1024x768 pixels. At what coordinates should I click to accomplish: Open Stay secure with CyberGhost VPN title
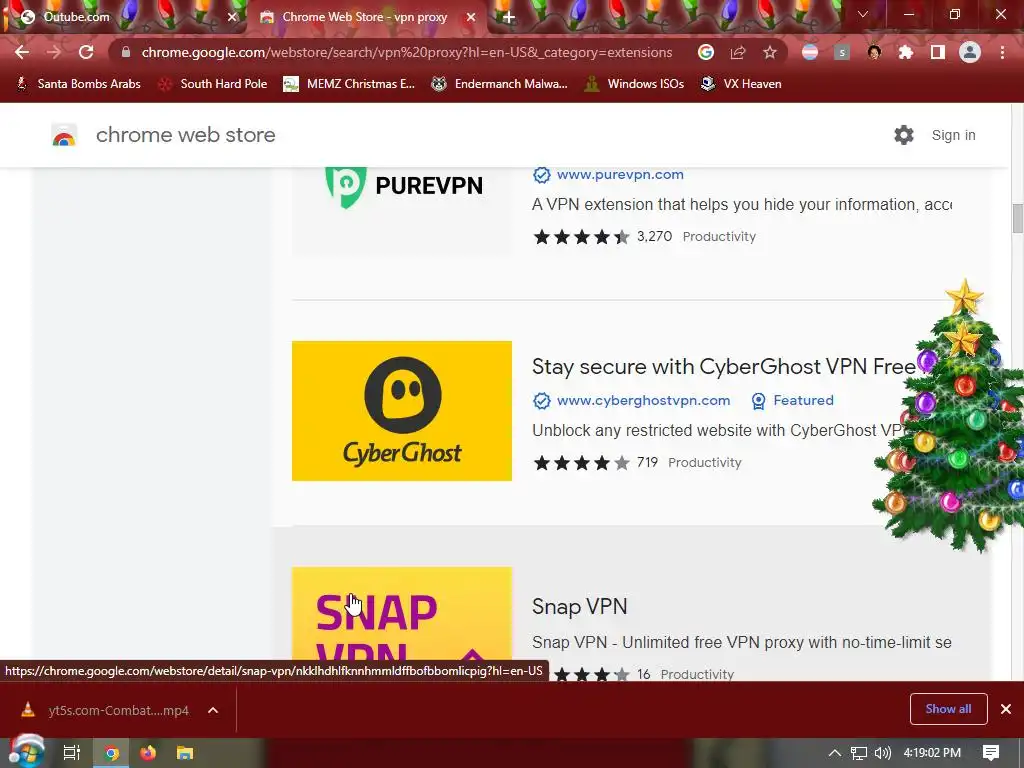pyautogui.click(x=724, y=366)
